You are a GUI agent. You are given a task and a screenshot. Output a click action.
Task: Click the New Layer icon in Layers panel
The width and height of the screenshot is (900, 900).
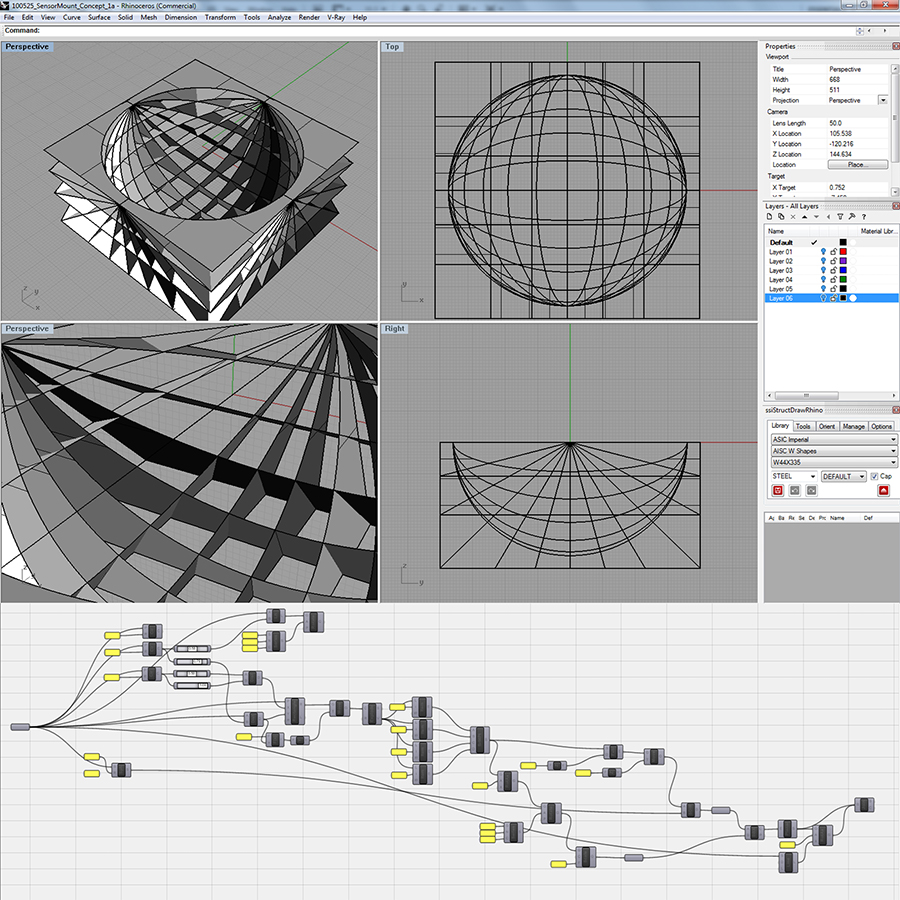770,217
